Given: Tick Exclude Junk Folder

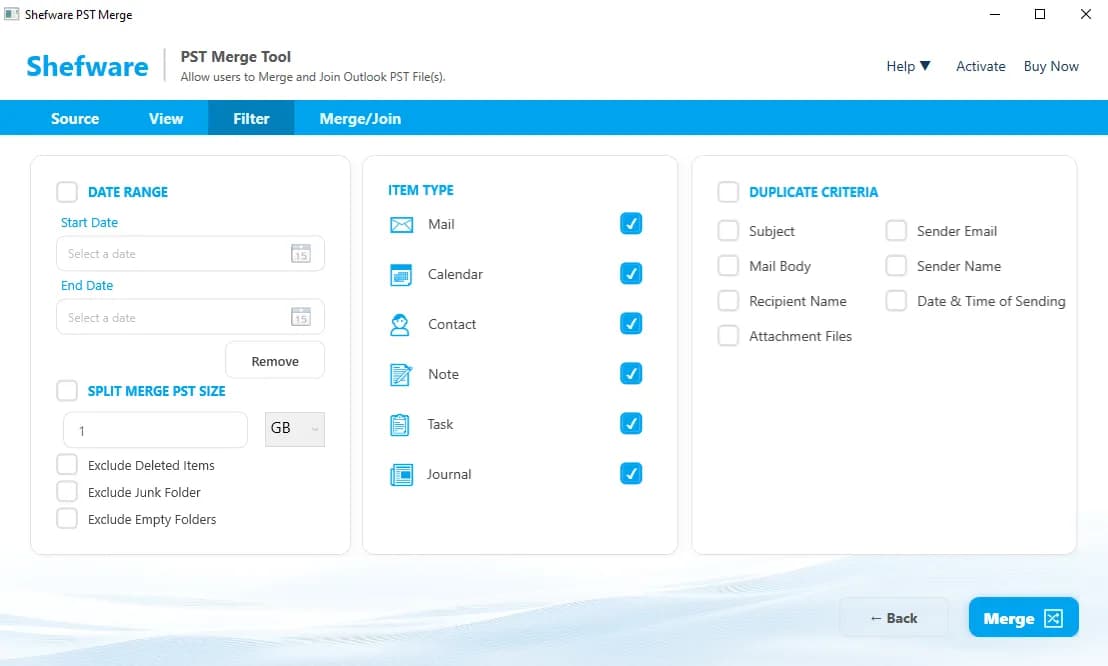Looking at the screenshot, I should pos(67,491).
